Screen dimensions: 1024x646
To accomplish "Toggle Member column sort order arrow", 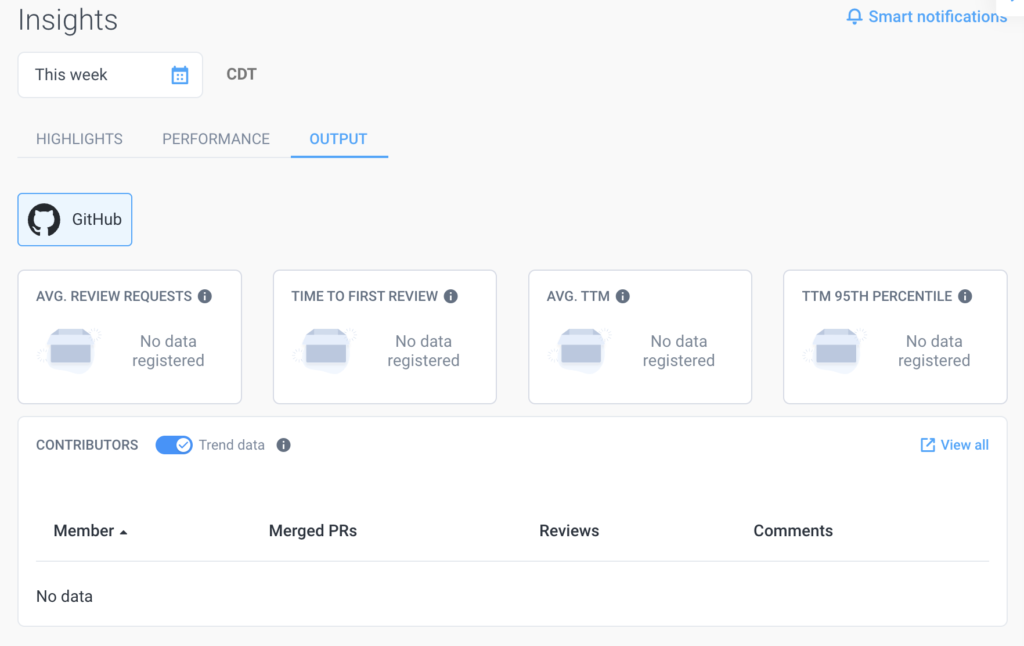I will (124, 531).
